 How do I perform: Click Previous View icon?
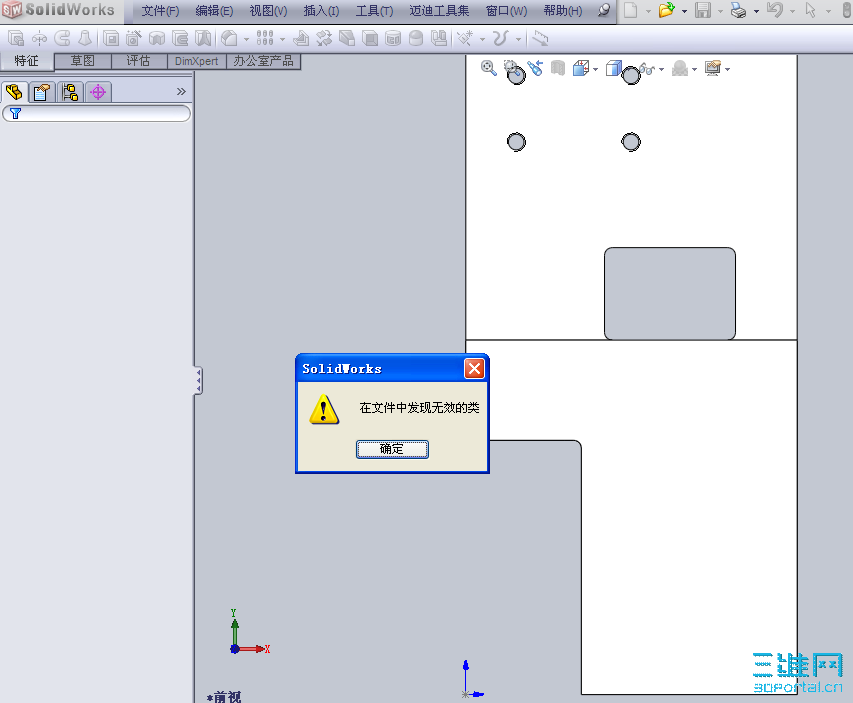535,68
